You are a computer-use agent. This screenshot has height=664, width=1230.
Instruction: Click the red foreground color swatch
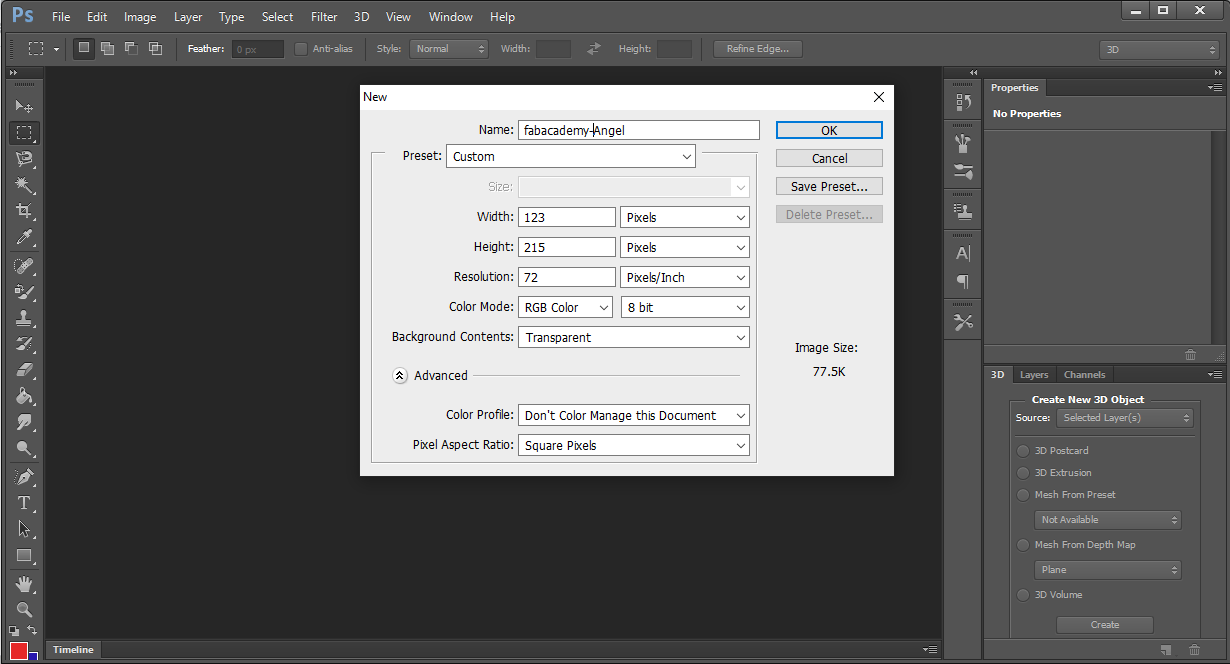[x=19, y=651]
